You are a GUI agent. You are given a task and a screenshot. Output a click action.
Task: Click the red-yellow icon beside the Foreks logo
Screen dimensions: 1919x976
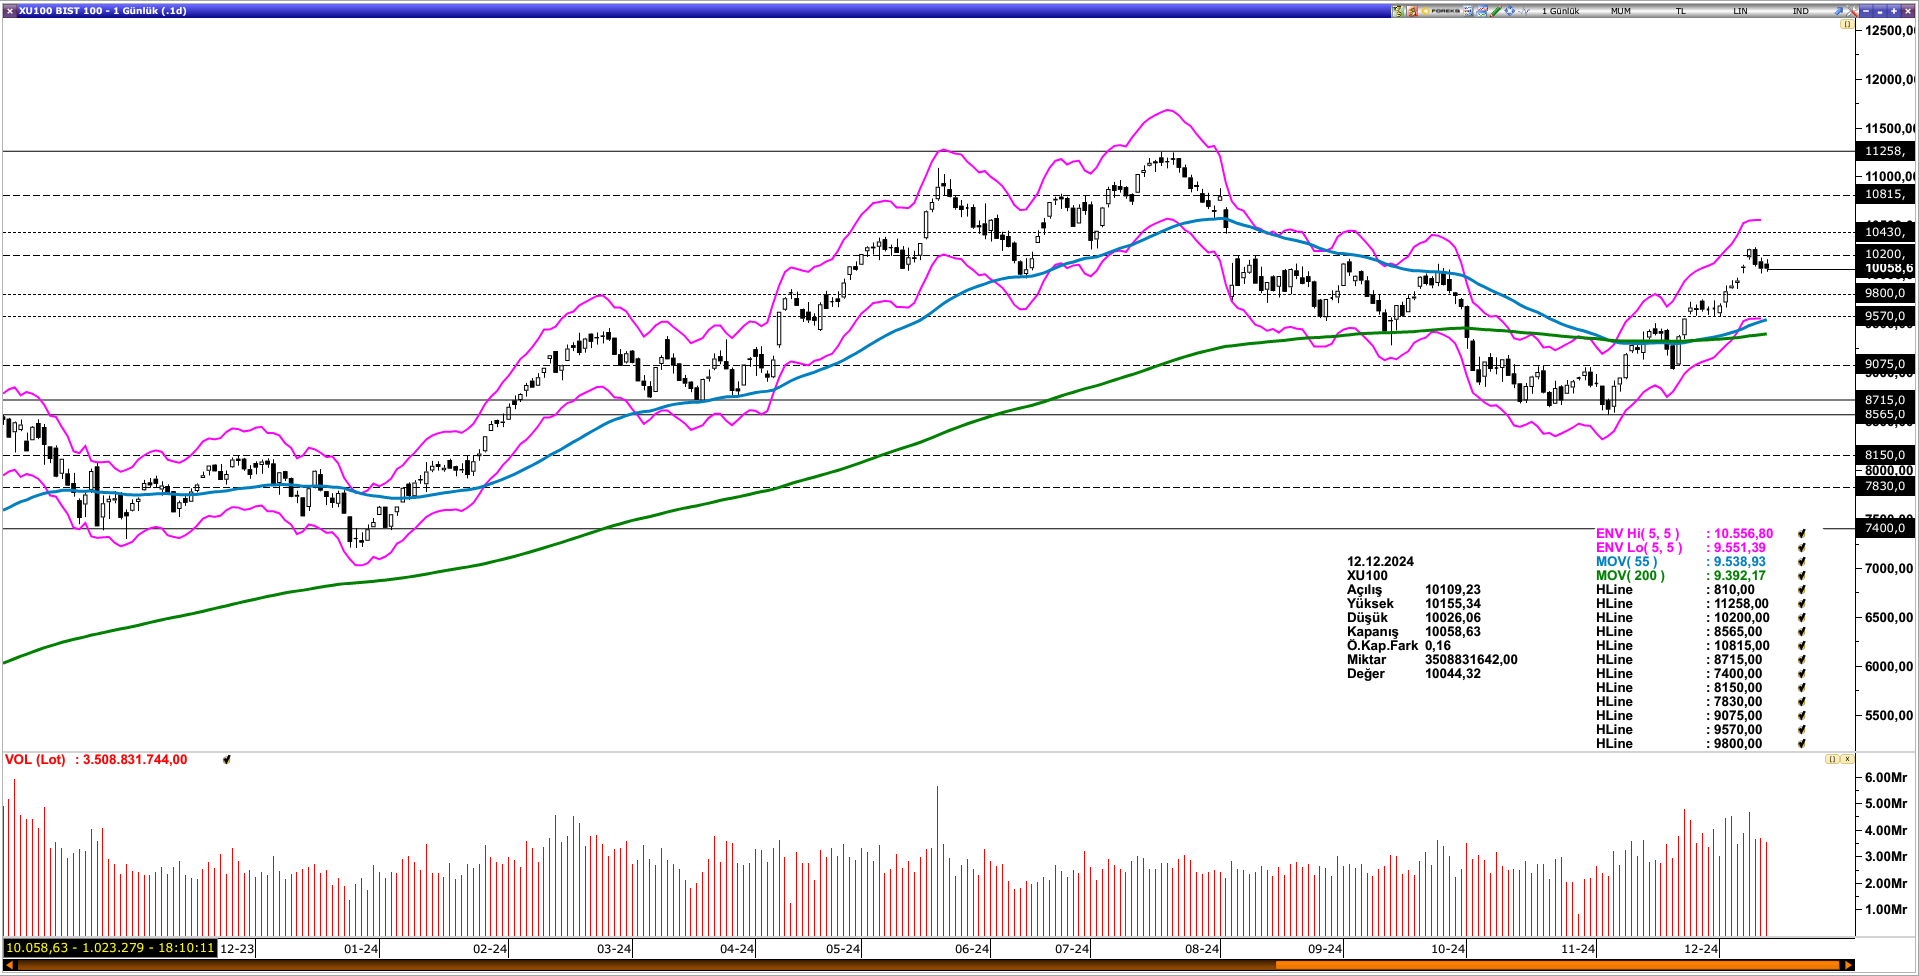(x=1412, y=11)
